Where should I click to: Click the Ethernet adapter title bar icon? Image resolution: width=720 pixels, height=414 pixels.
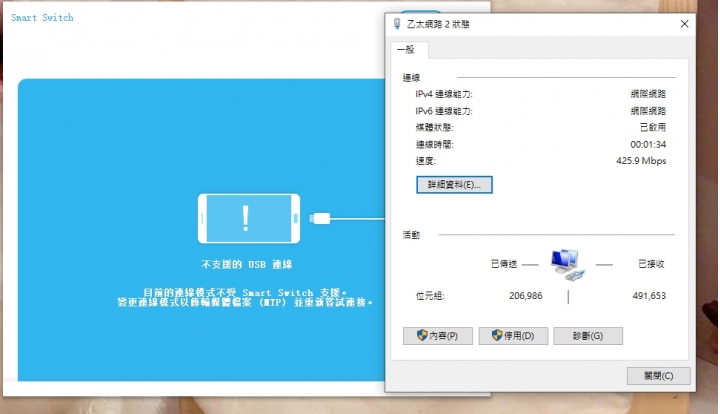[x=397, y=24]
